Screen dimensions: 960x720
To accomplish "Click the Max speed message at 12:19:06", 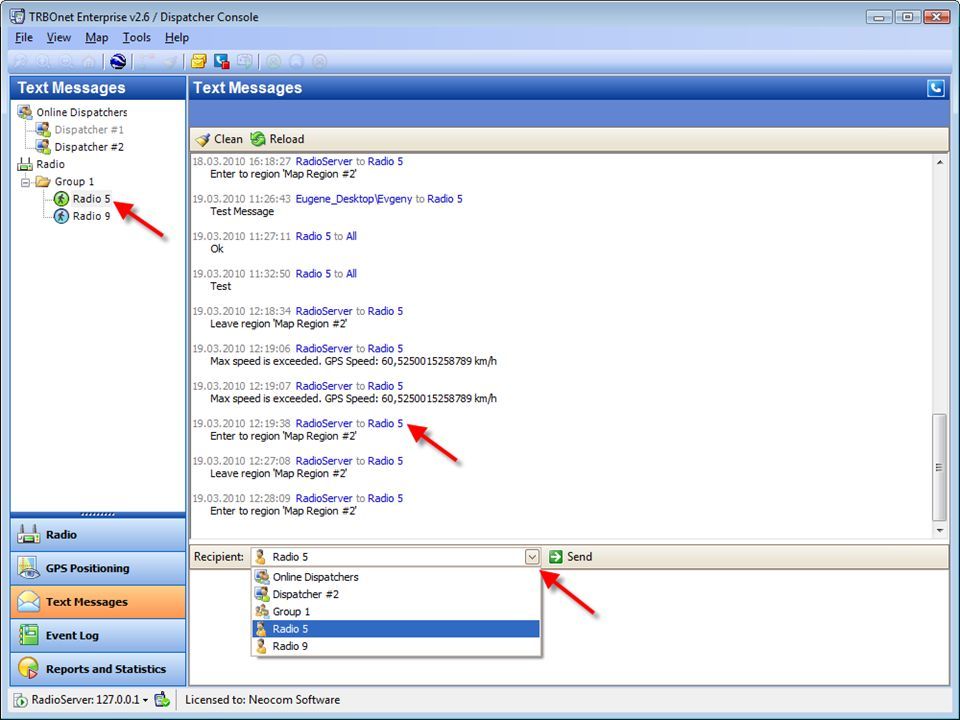I will (353, 361).
